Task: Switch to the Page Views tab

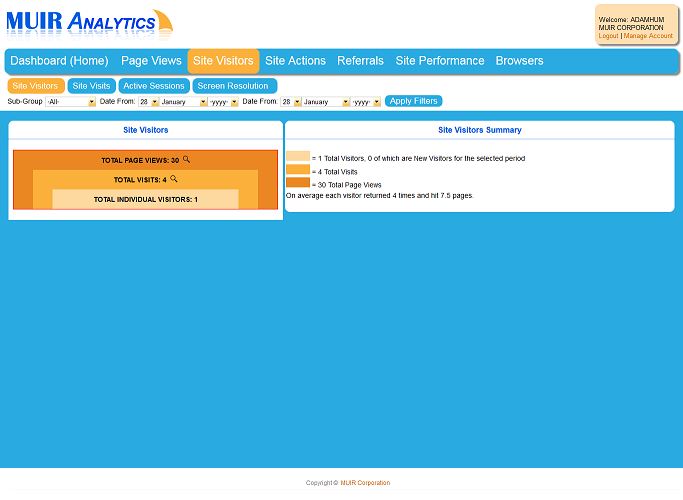Action: 151,61
